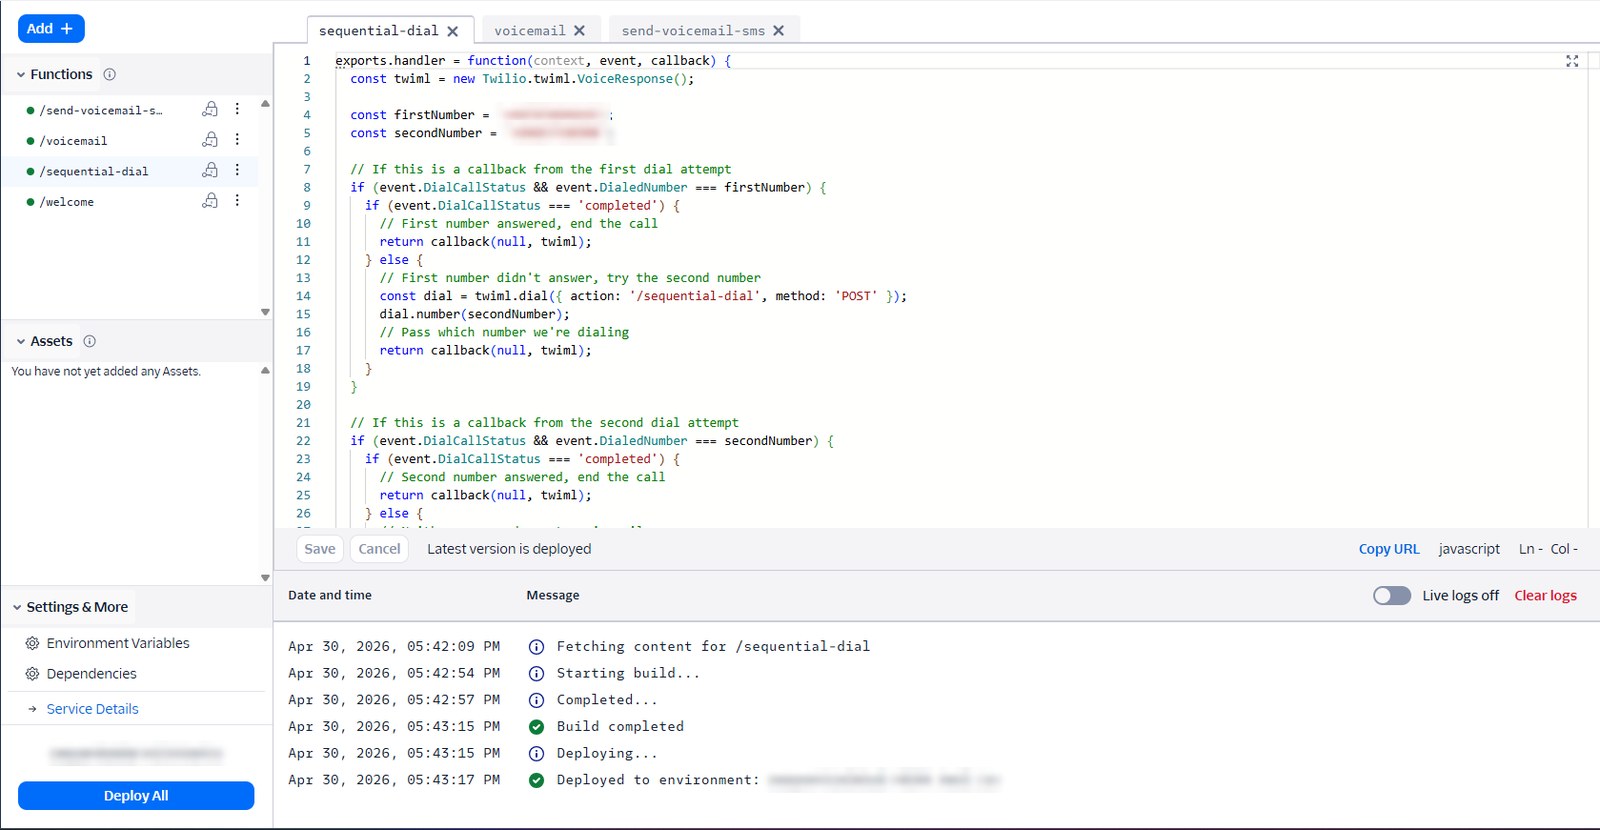
Task: Click the Save button
Action: [320, 549]
